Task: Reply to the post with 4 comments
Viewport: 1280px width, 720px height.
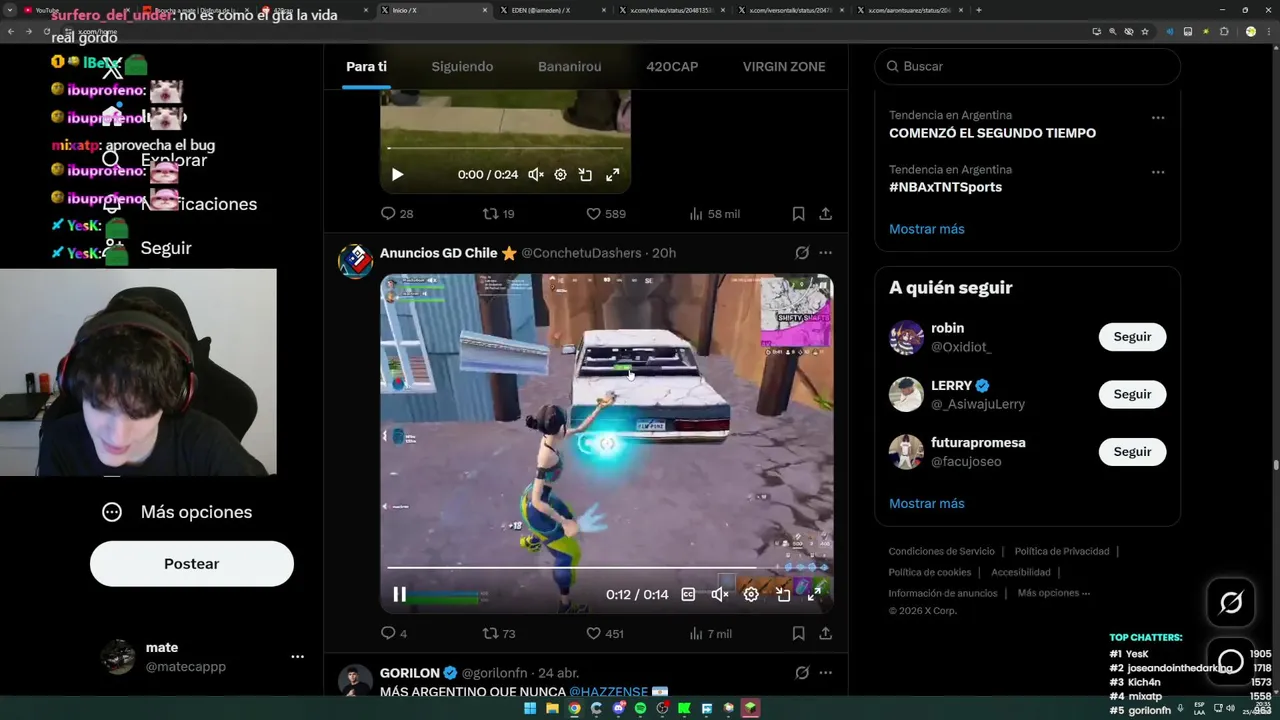Action: coord(394,633)
